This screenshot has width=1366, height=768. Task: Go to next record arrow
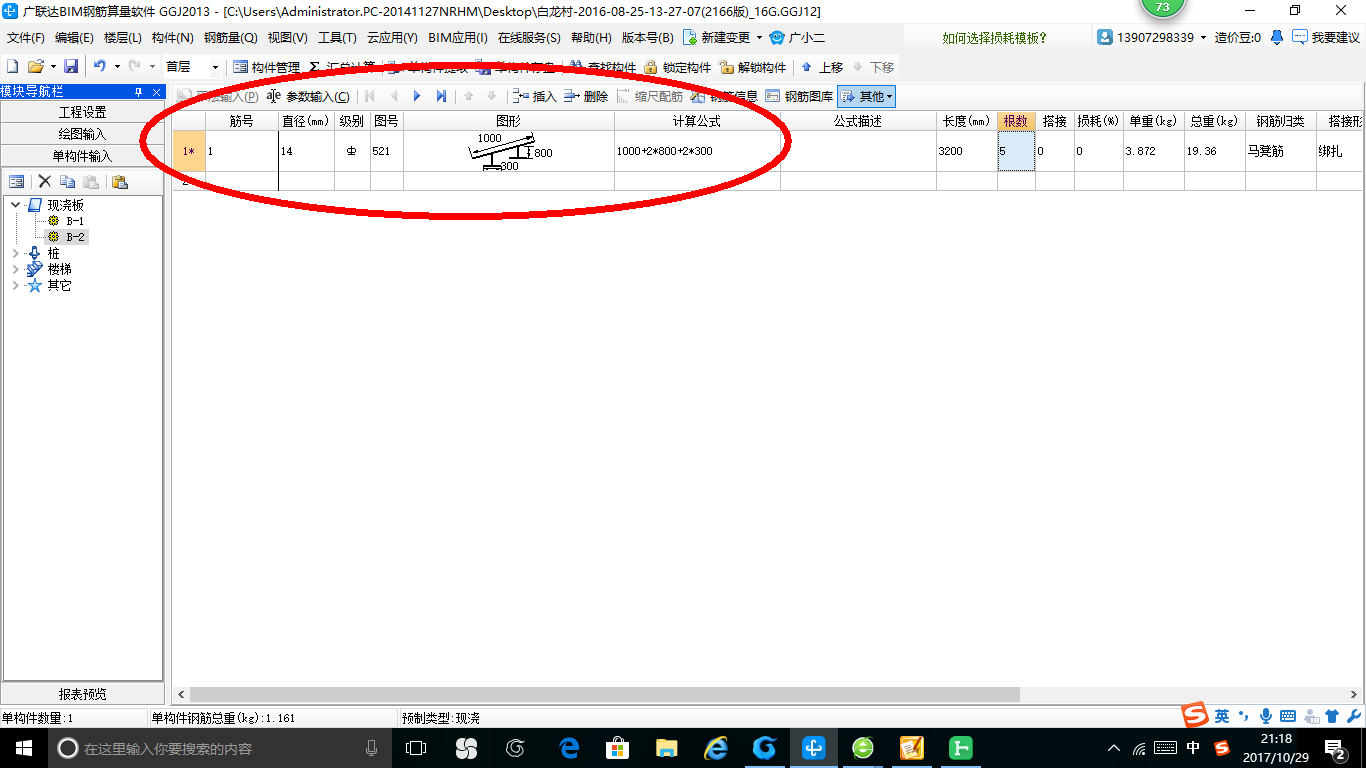[418, 96]
